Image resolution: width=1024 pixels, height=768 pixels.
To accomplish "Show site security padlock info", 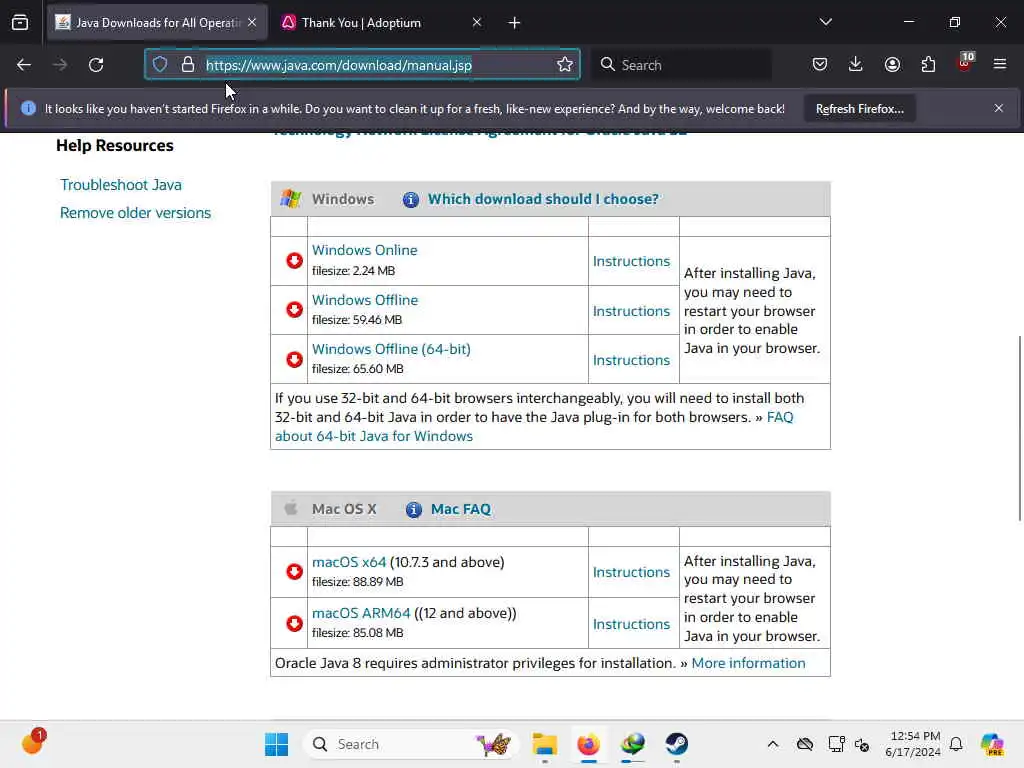I will coord(188,65).
